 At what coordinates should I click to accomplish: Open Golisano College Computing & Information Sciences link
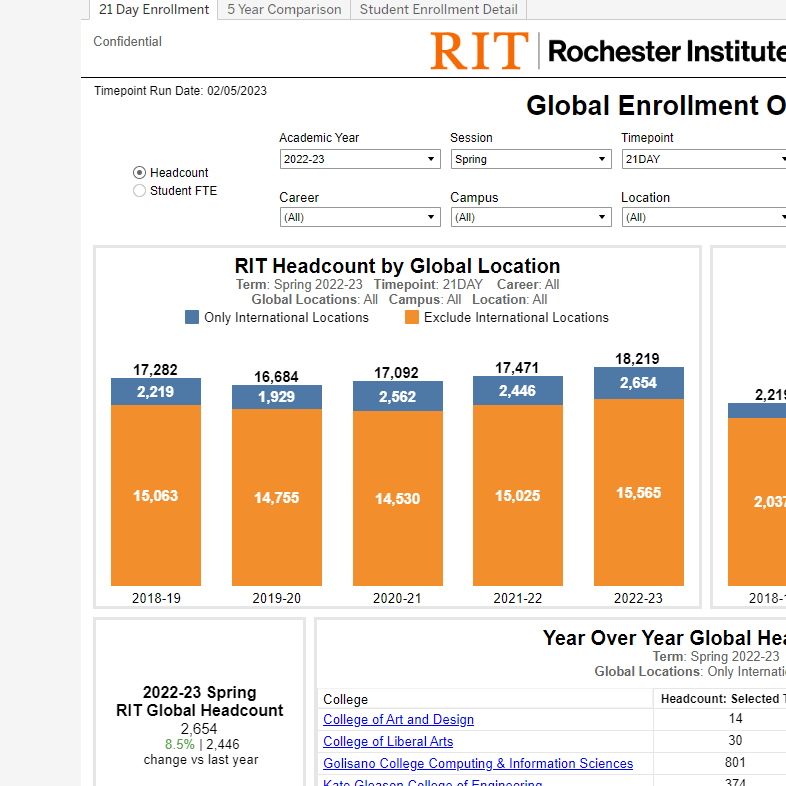point(478,763)
